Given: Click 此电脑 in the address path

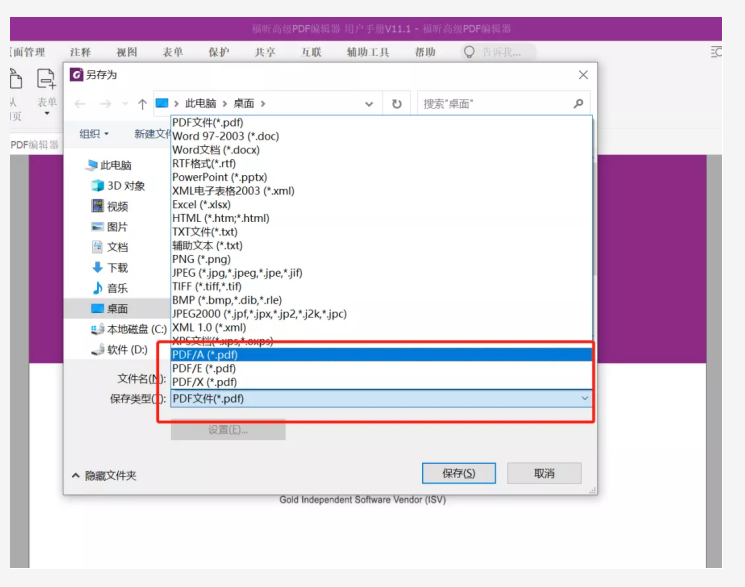Looking at the screenshot, I should 201,103.
